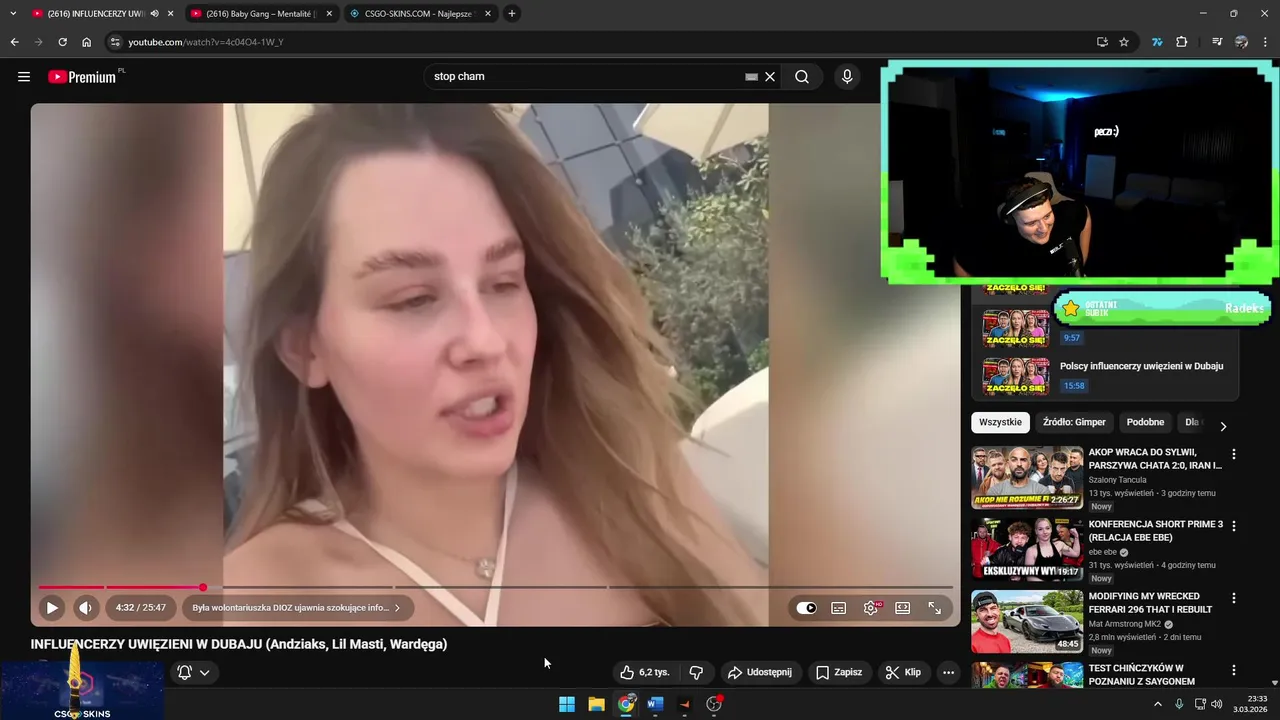Like the video (6,2 tys.)
The width and height of the screenshot is (1280, 720).
click(x=644, y=672)
